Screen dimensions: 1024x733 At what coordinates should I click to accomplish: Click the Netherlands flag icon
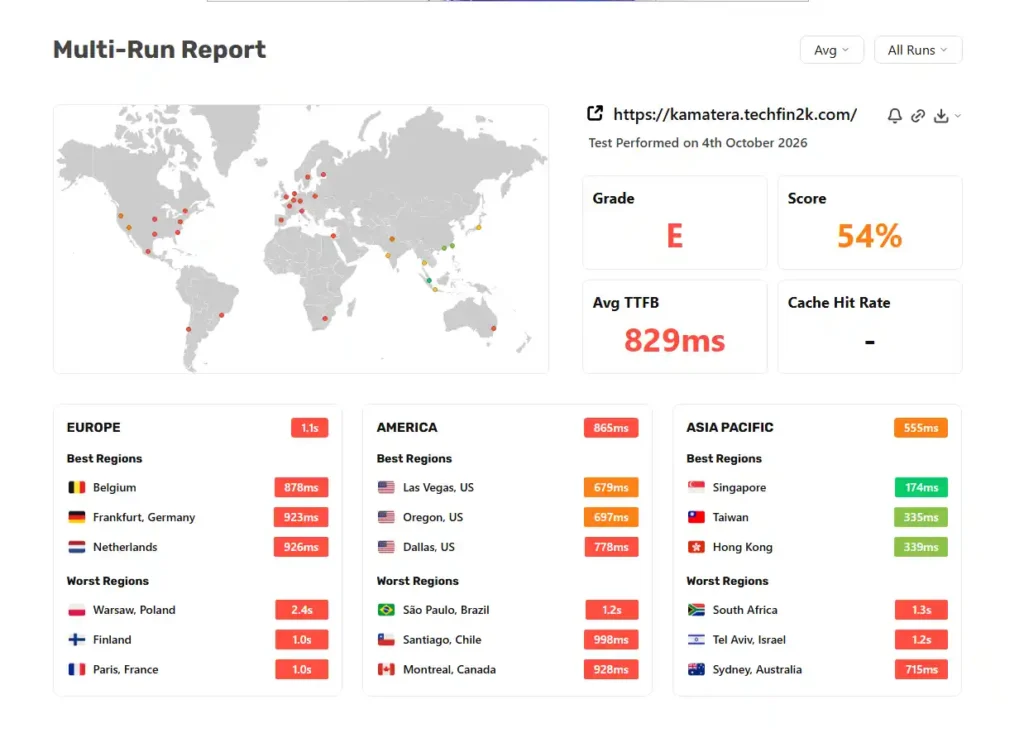click(76, 547)
